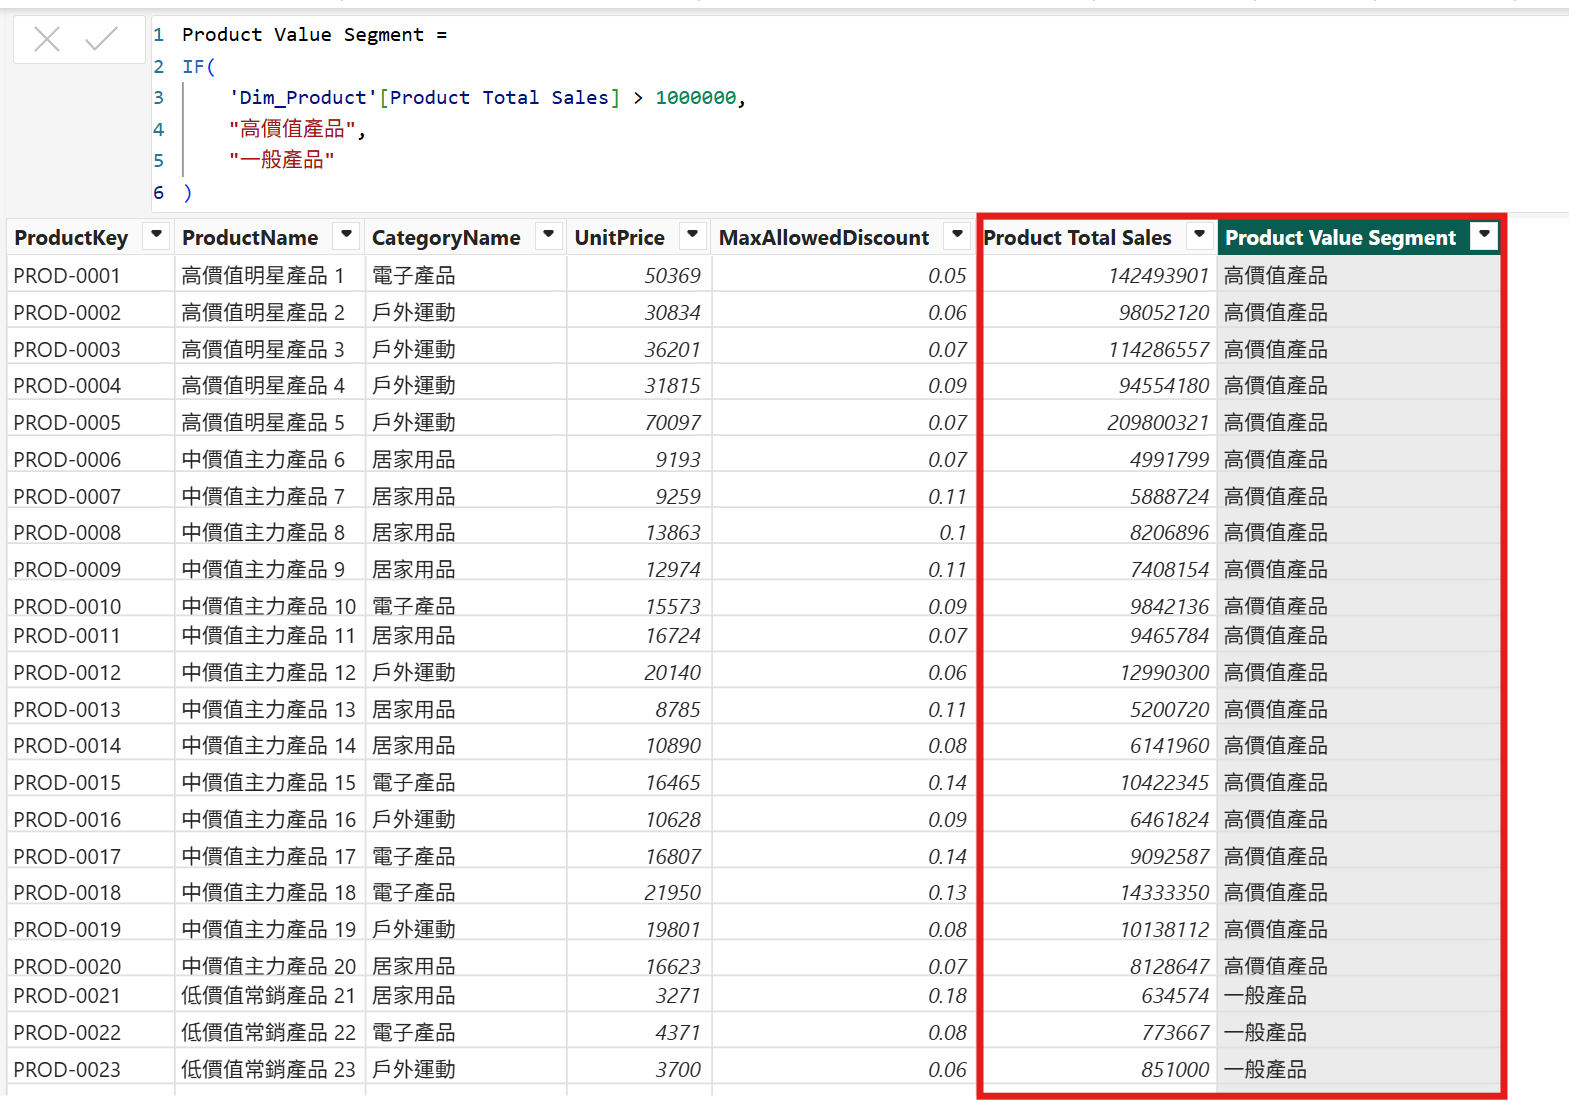This screenshot has width=1569, height=1101.
Task: Place cursor on the 1000000 value in formula
Action: tap(695, 98)
